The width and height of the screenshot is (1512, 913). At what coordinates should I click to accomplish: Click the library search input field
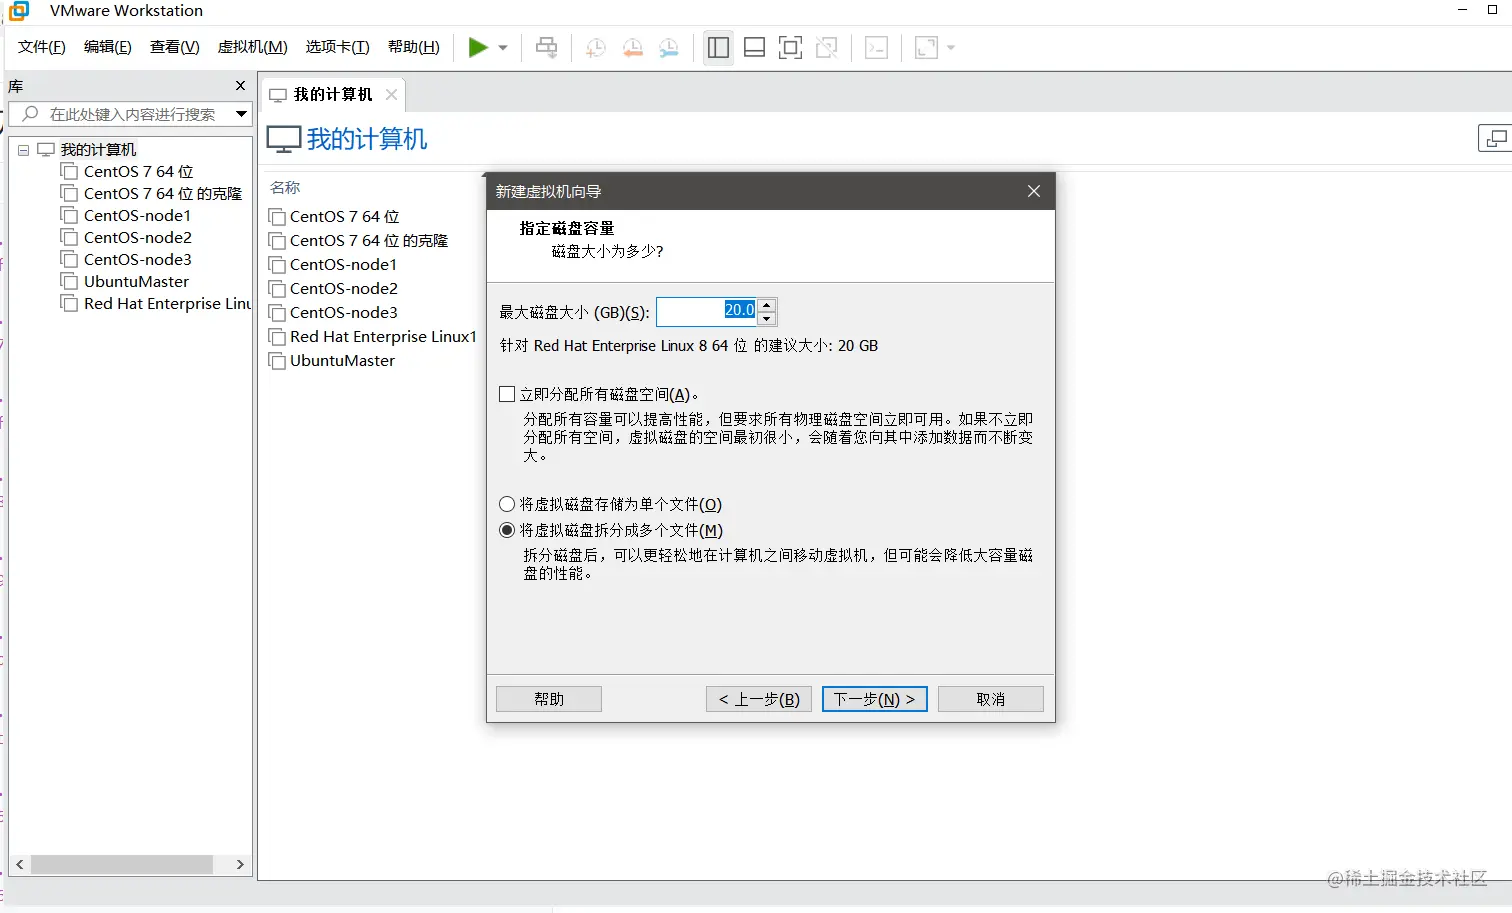click(131, 114)
